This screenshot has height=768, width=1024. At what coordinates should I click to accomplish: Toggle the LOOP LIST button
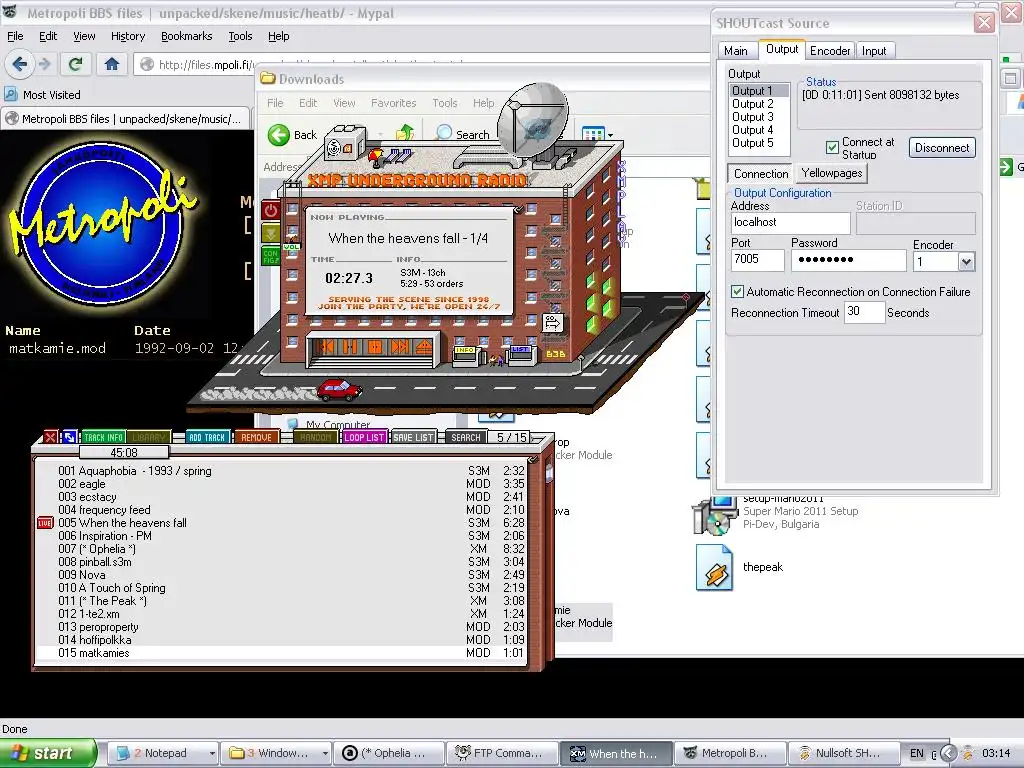point(364,438)
